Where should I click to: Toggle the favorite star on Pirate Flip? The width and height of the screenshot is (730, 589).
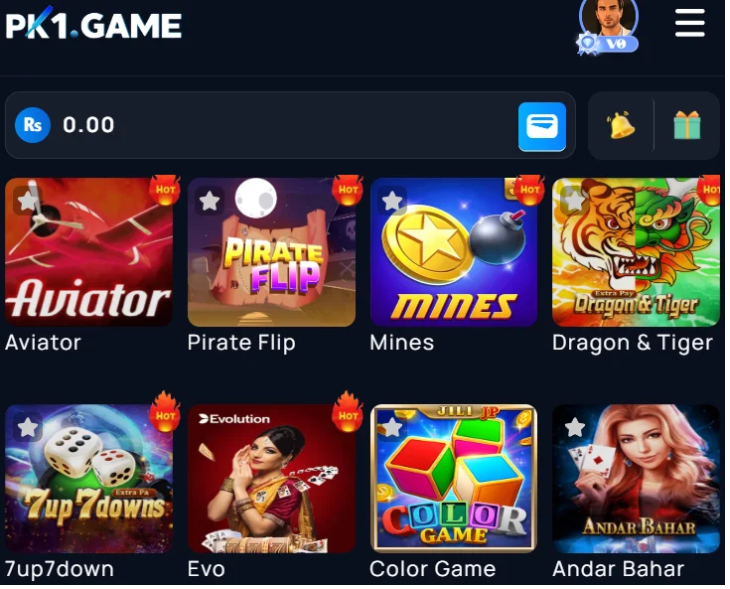coord(210,201)
